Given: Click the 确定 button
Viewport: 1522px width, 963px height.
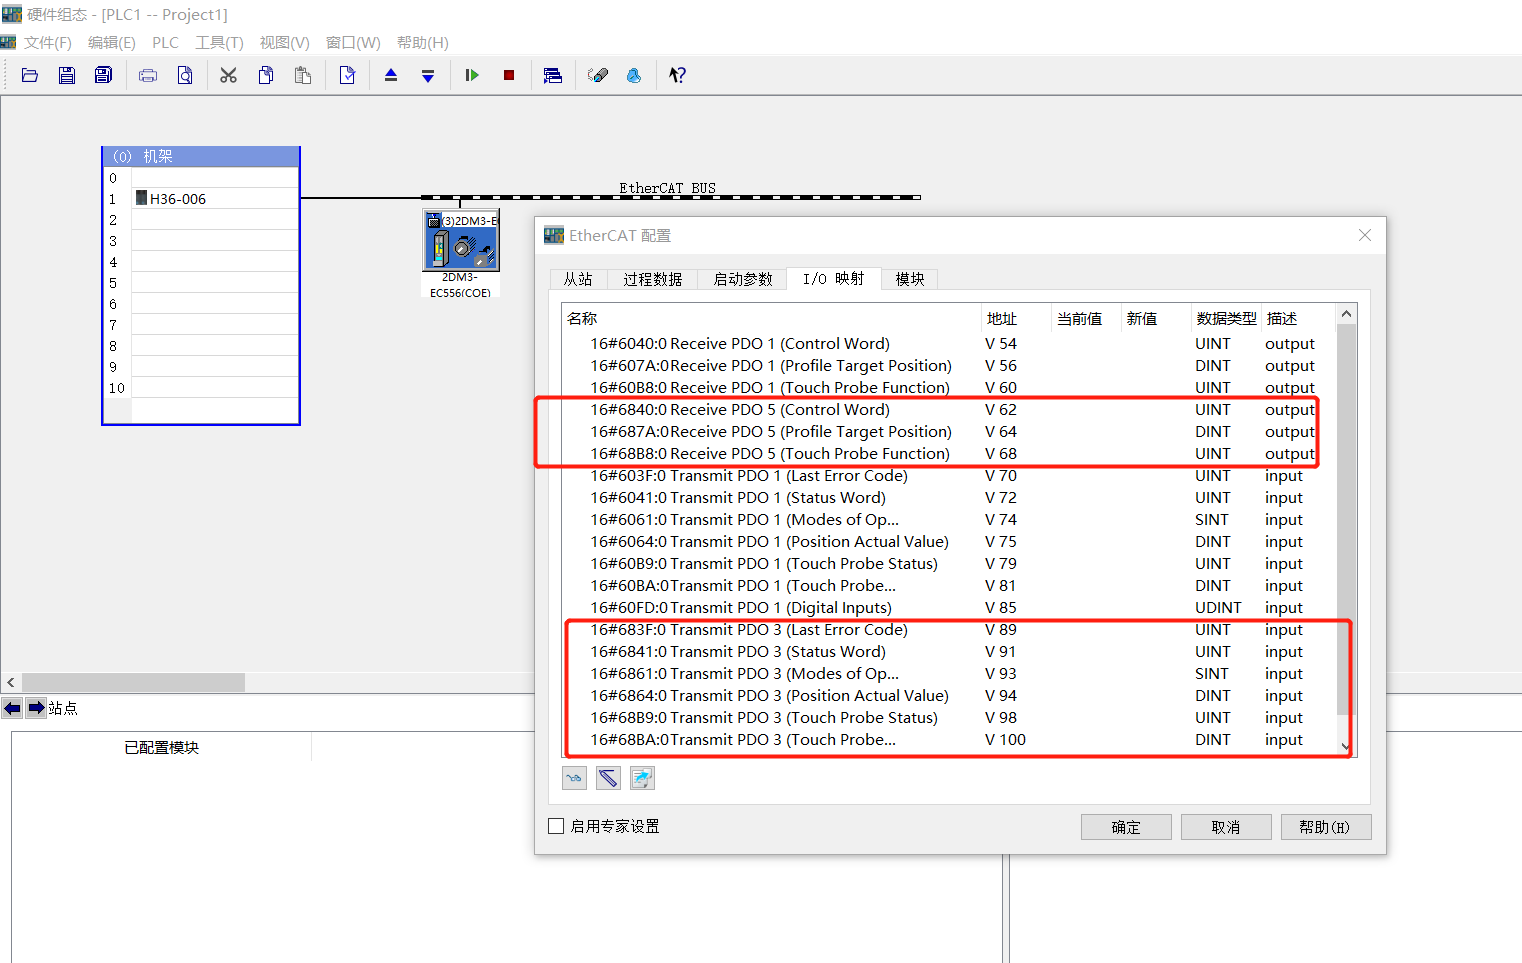Looking at the screenshot, I should [1126, 827].
